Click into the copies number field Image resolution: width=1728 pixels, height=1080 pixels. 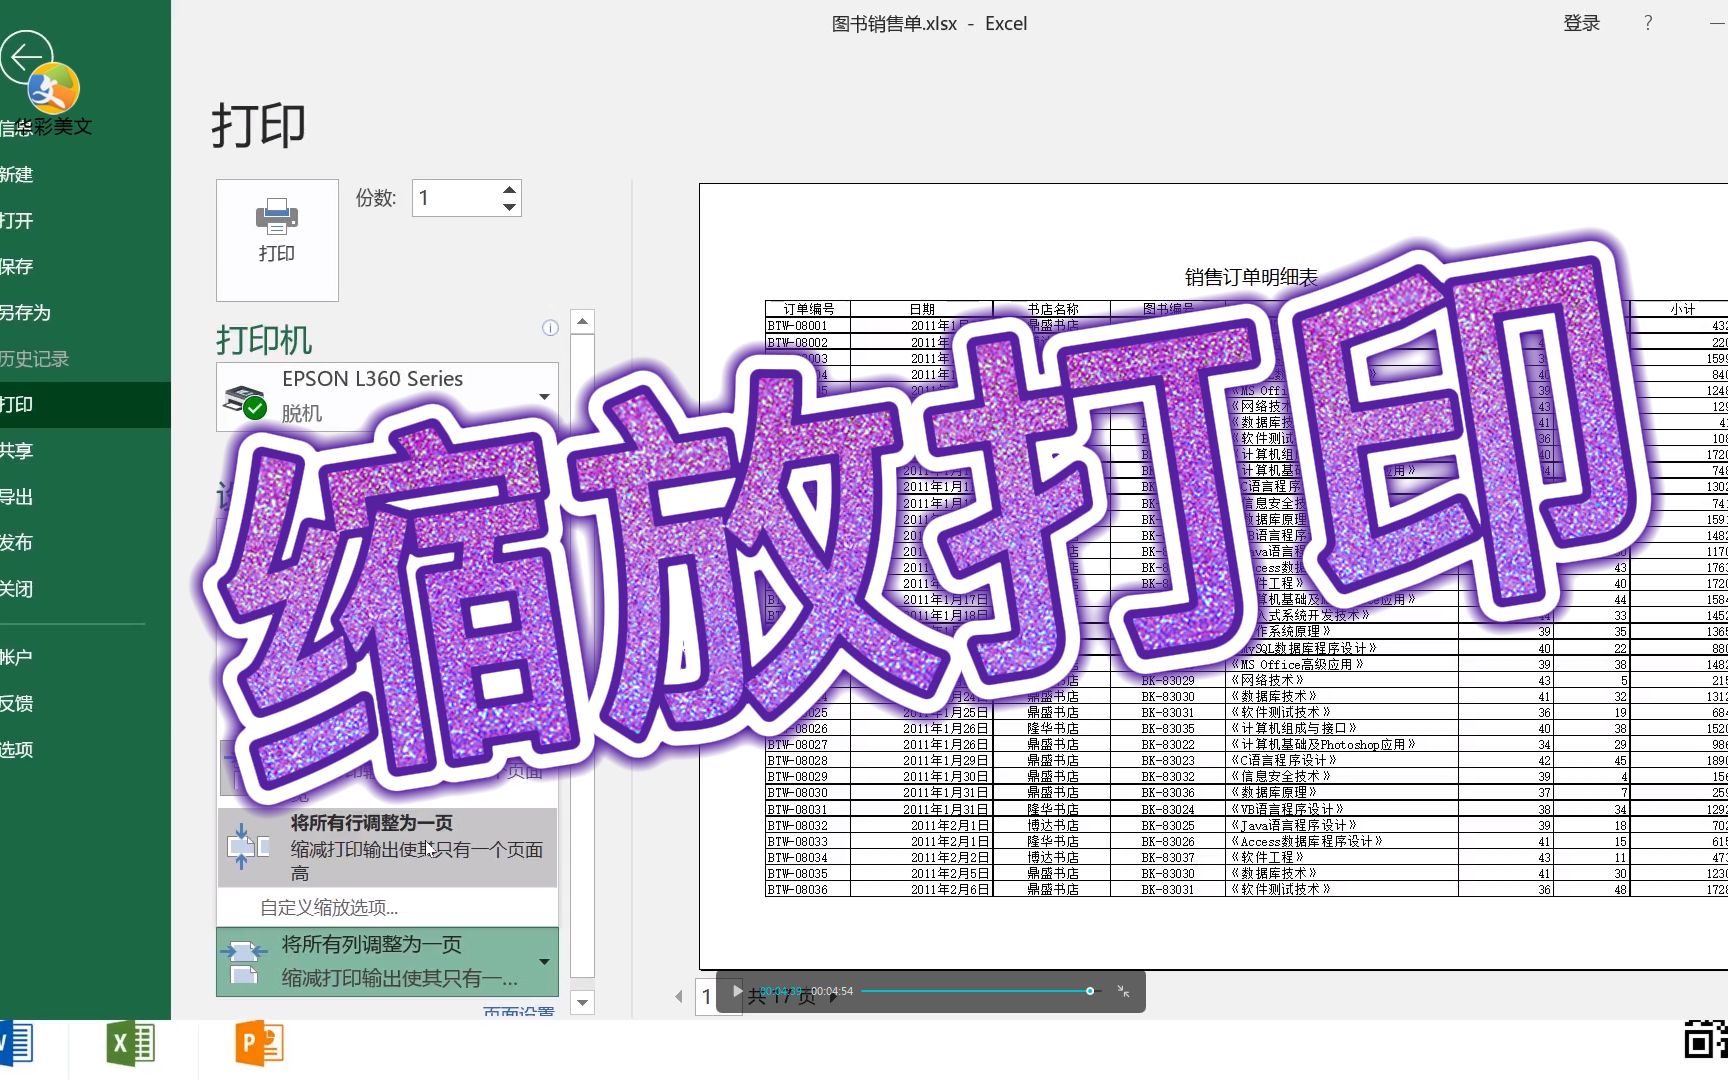click(x=455, y=198)
